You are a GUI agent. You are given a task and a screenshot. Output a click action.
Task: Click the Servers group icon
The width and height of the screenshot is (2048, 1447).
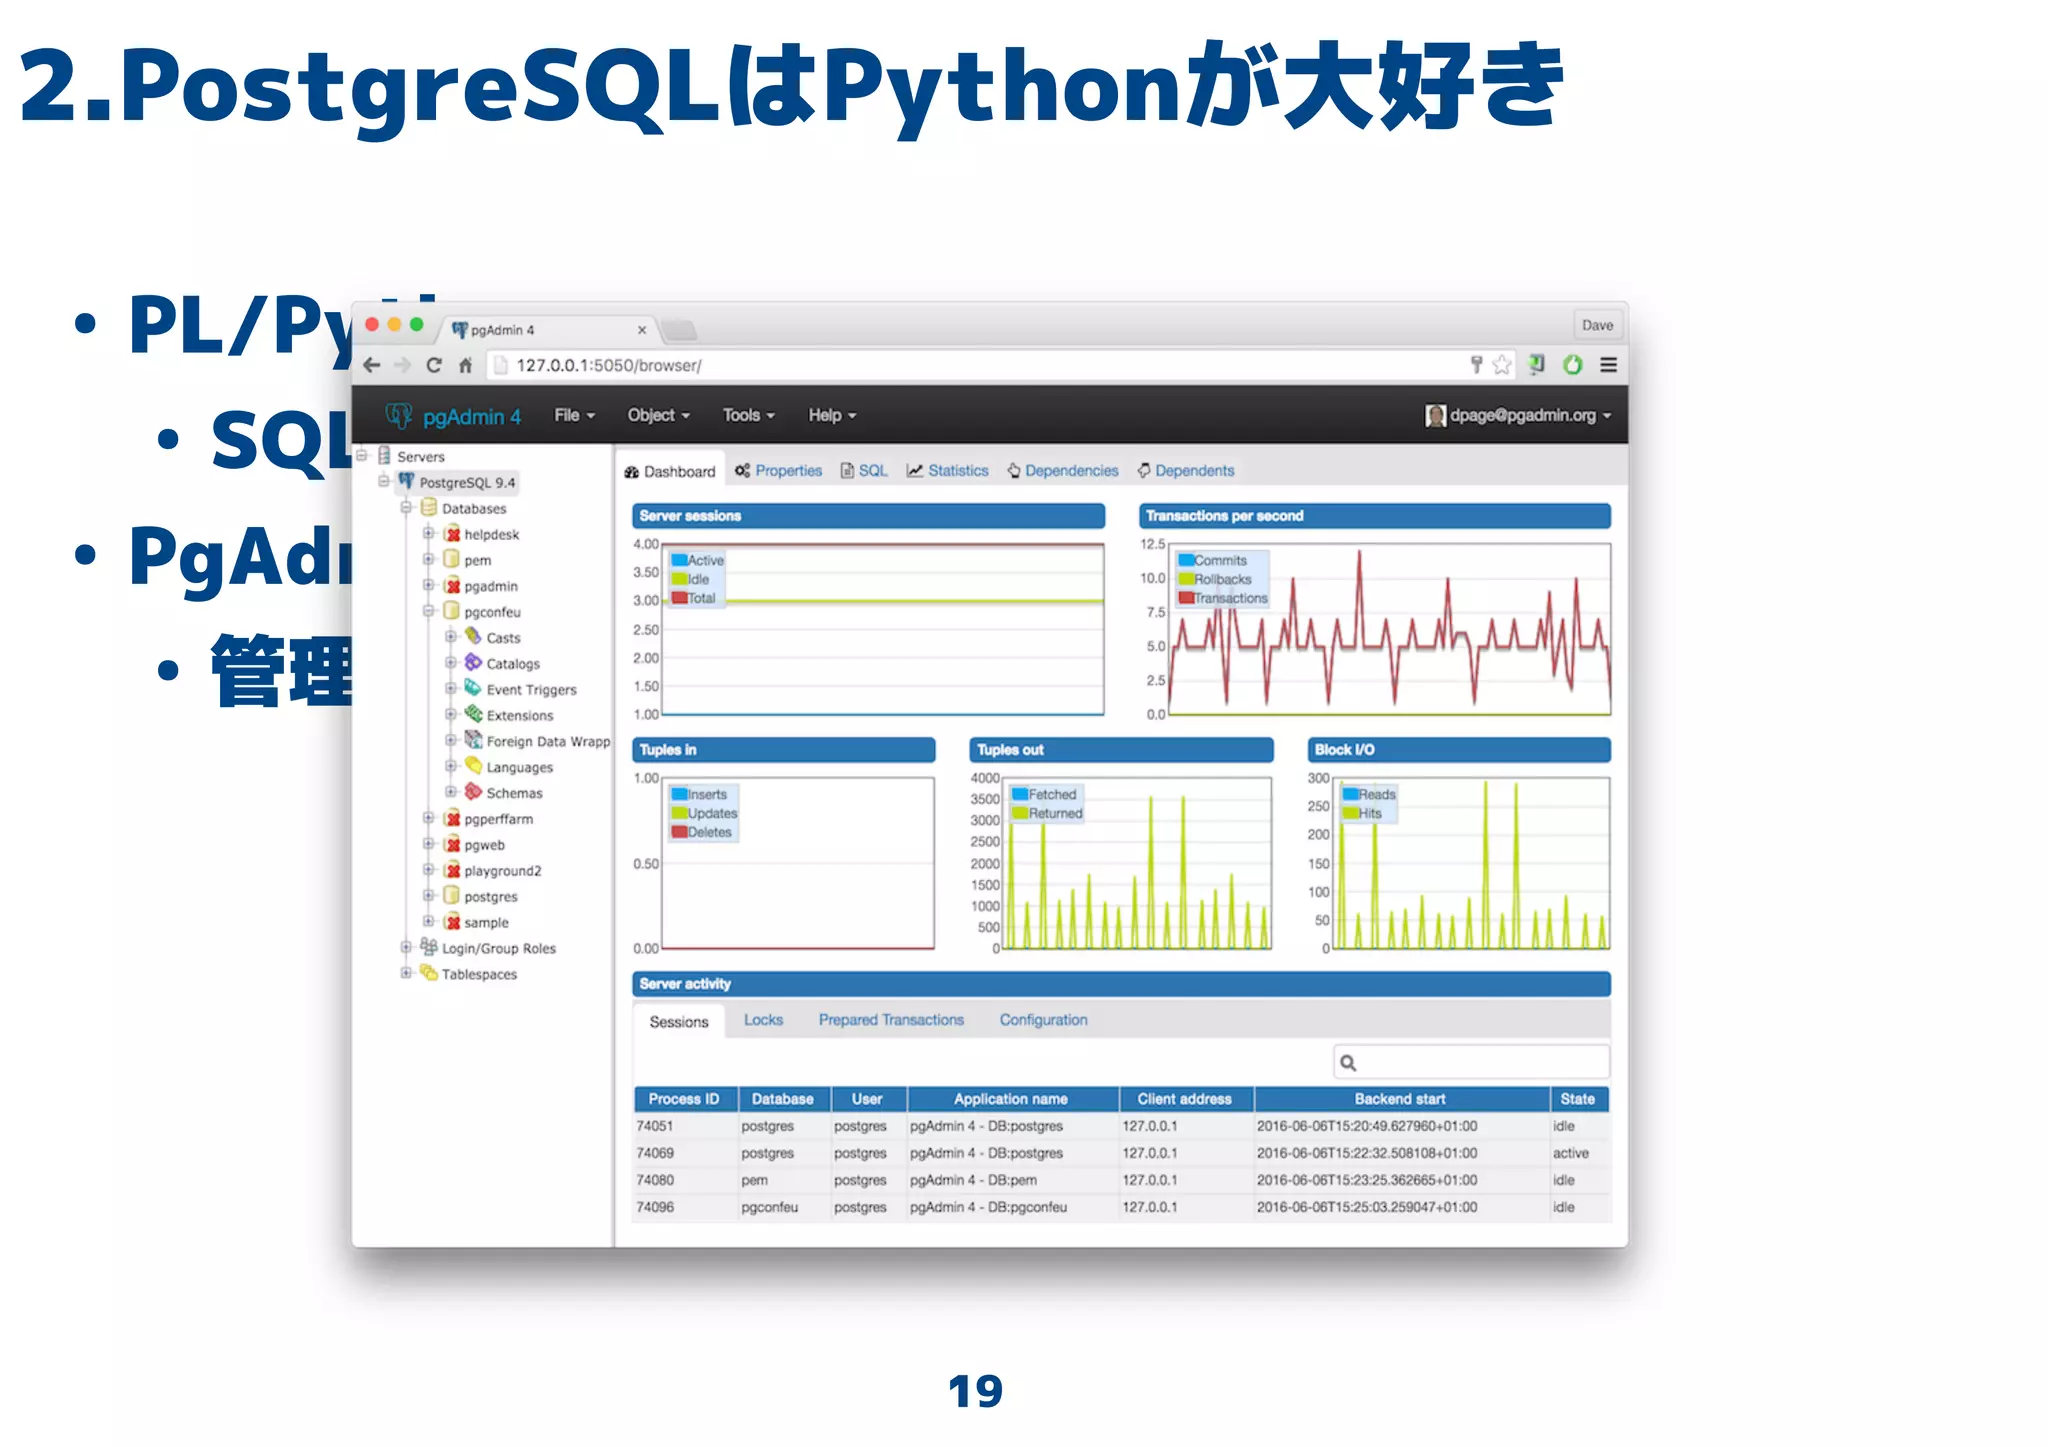[384, 456]
